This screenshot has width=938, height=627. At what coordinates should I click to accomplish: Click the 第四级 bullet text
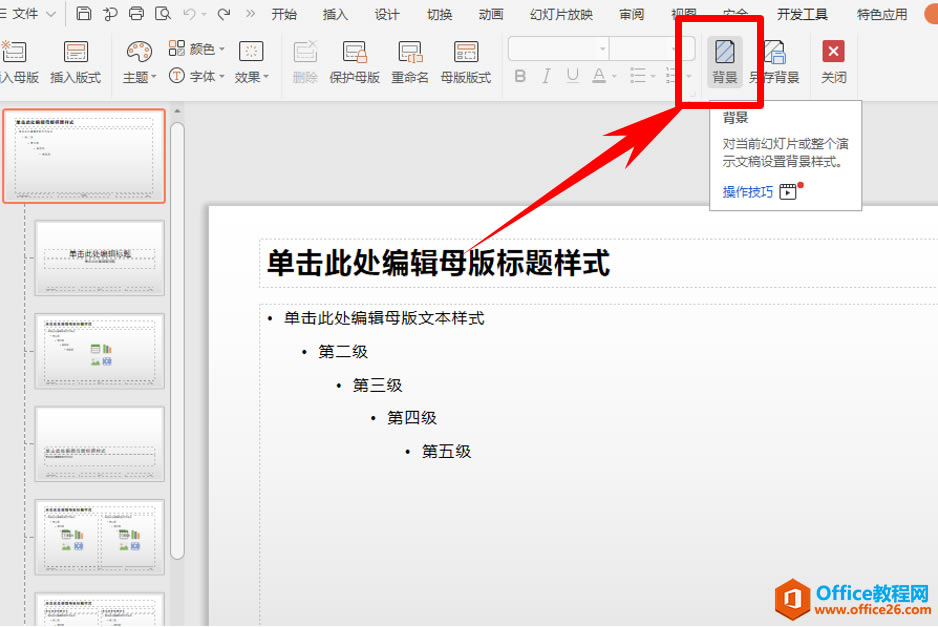click(412, 418)
